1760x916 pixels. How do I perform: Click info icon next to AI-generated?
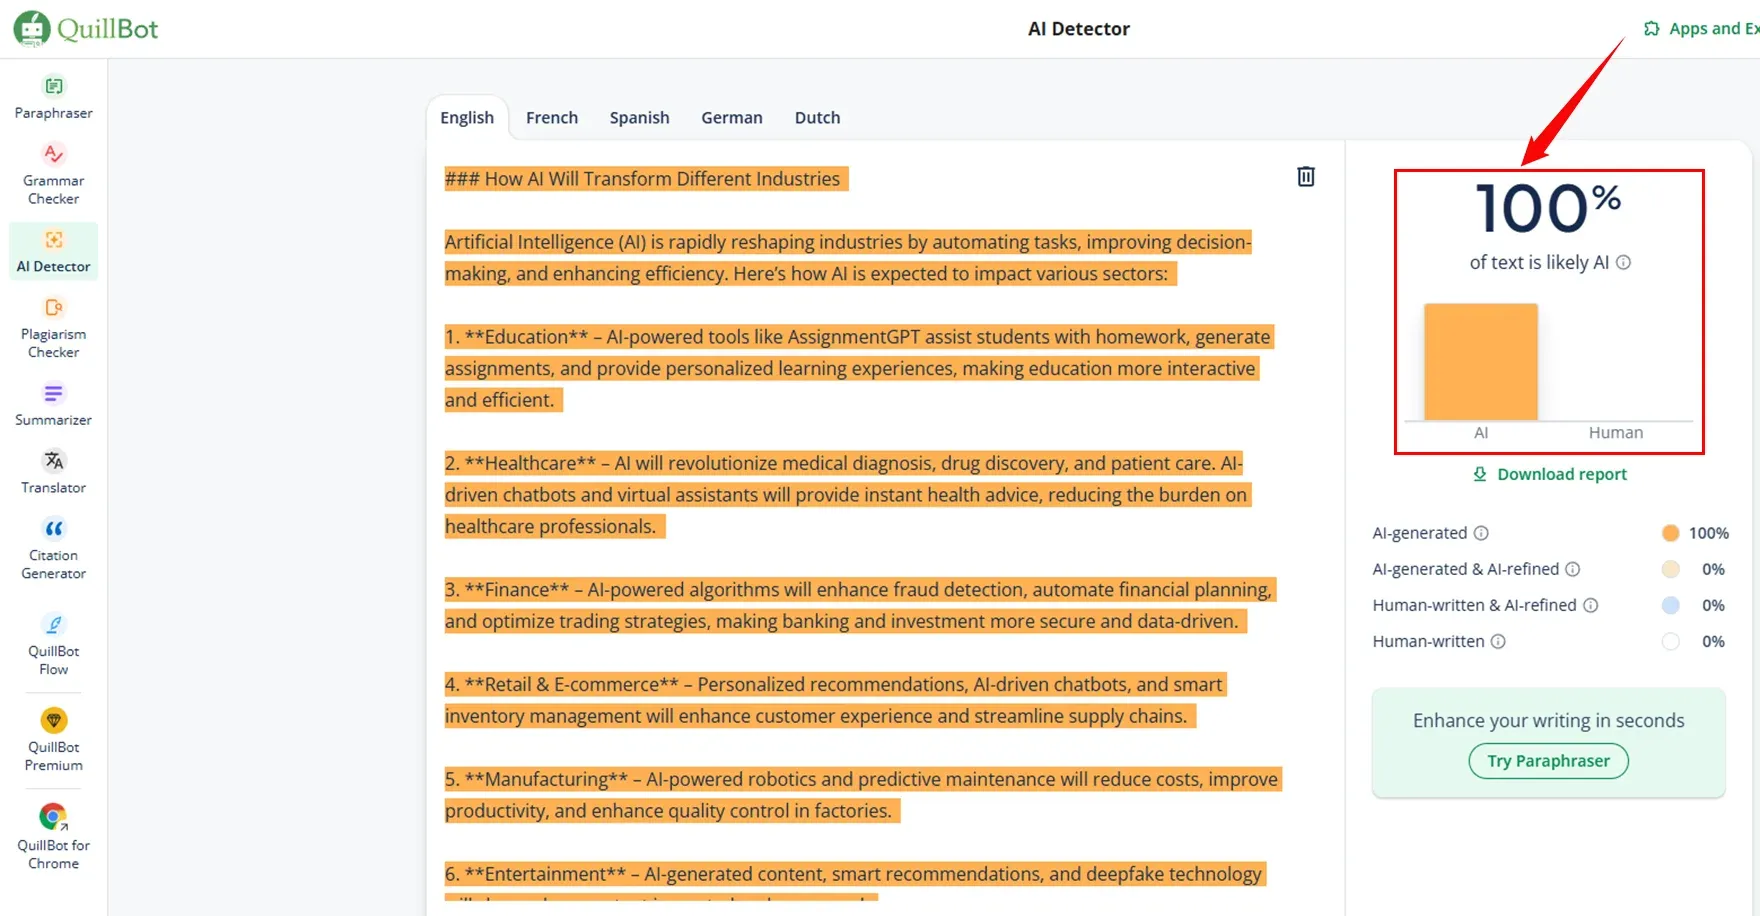pos(1481,533)
